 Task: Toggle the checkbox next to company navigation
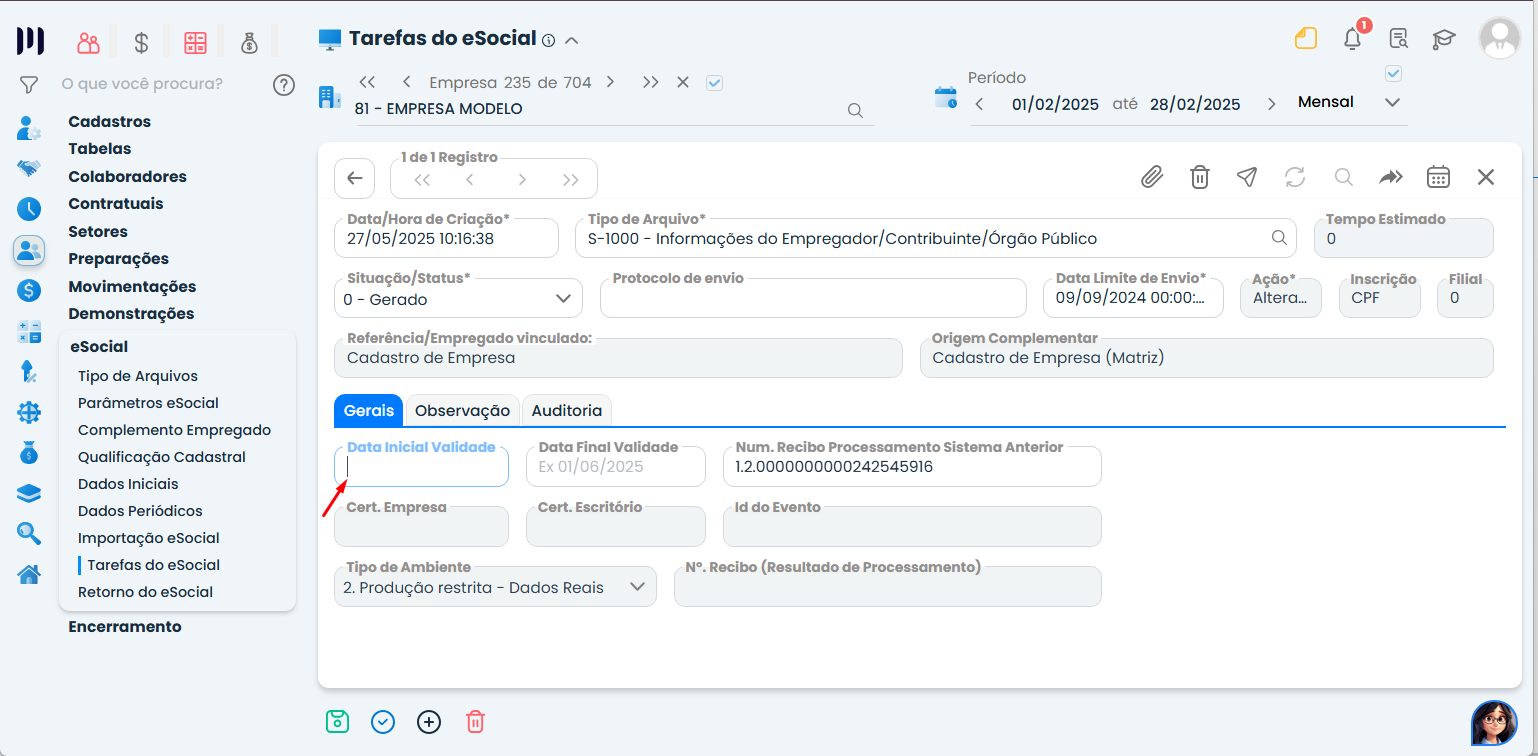(x=714, y=83)
